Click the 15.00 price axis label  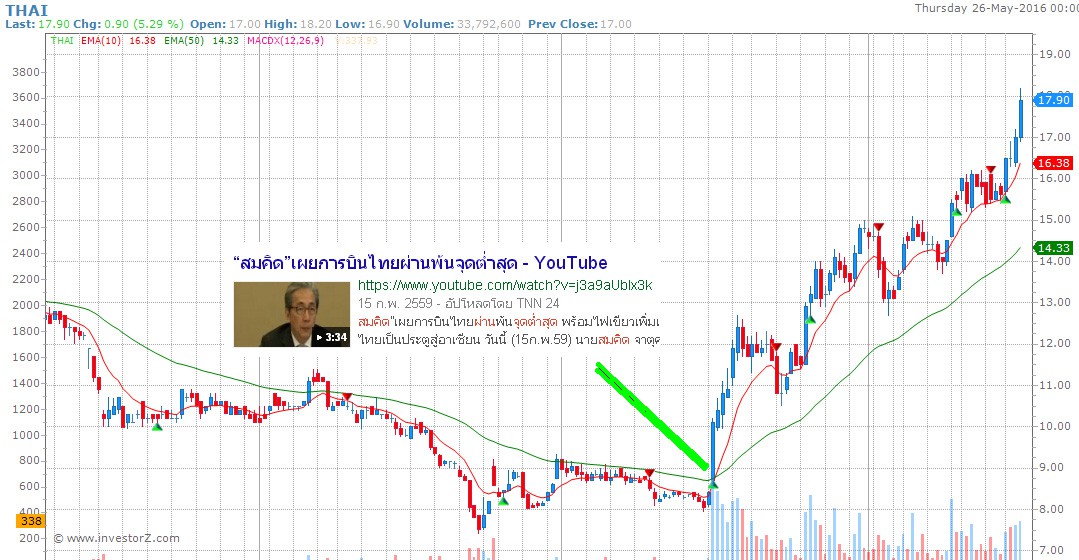point(1054,219)
